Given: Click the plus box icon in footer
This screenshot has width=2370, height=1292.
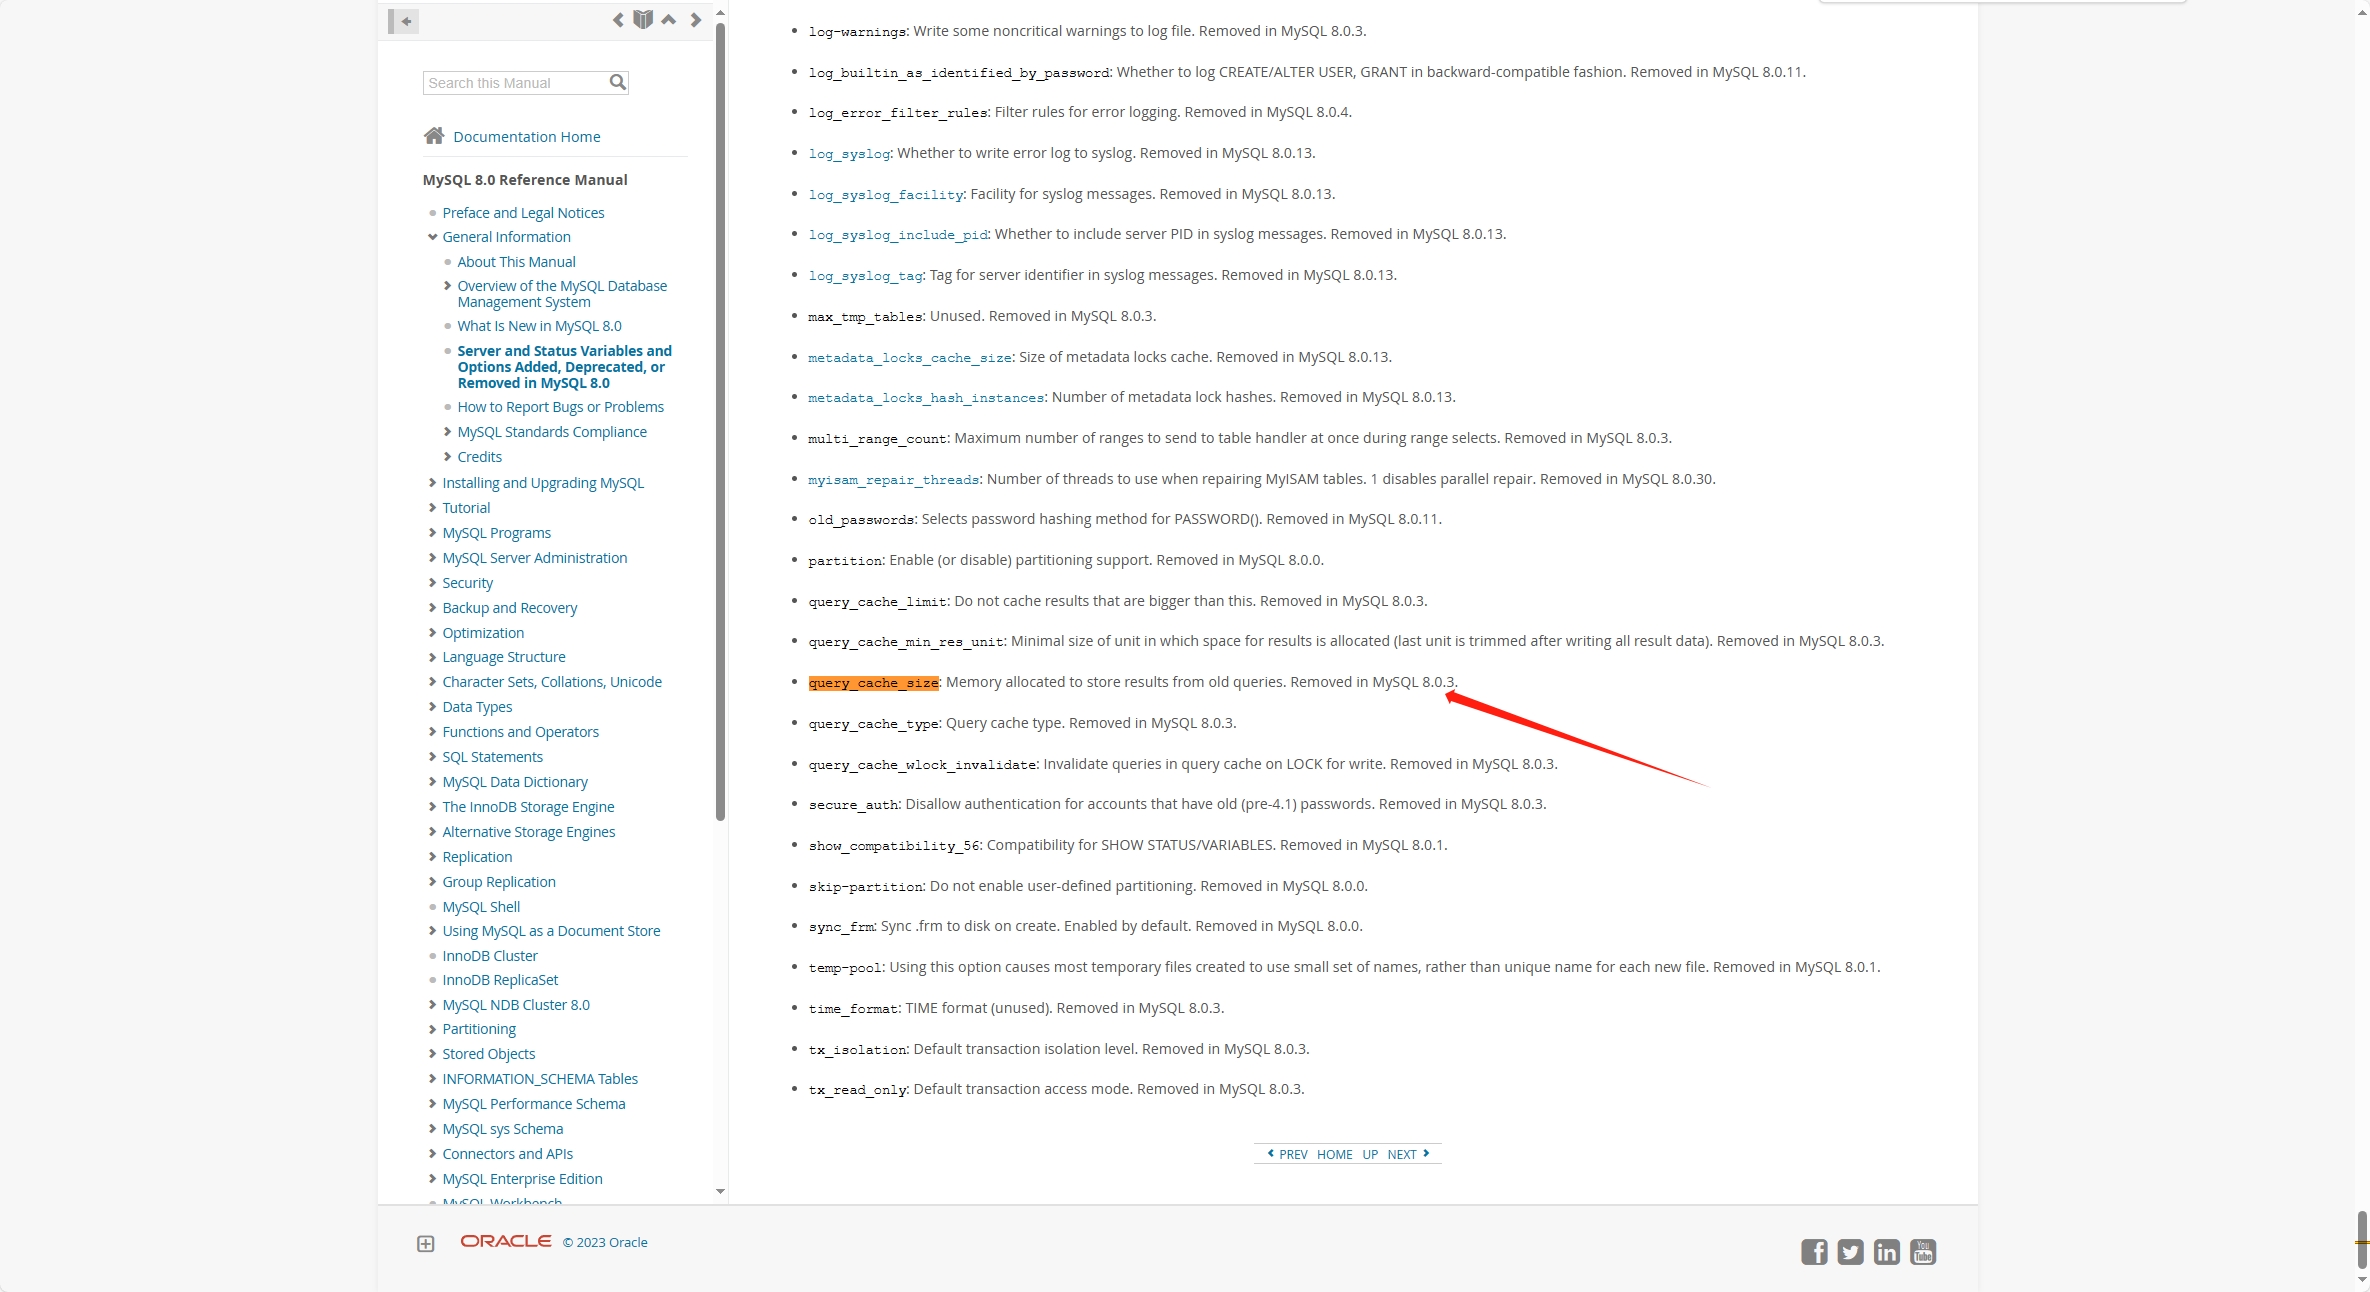Looking at the screenshot, I should coord(426,1244).
